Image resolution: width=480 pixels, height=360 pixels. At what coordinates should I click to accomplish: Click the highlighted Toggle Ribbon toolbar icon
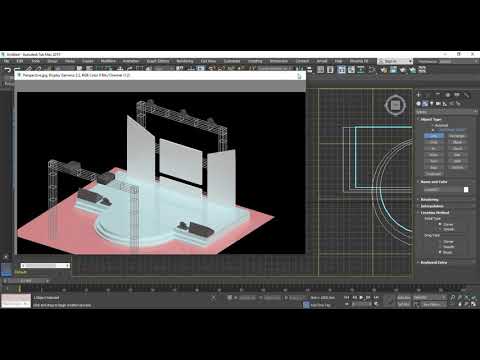coord(341,70)
